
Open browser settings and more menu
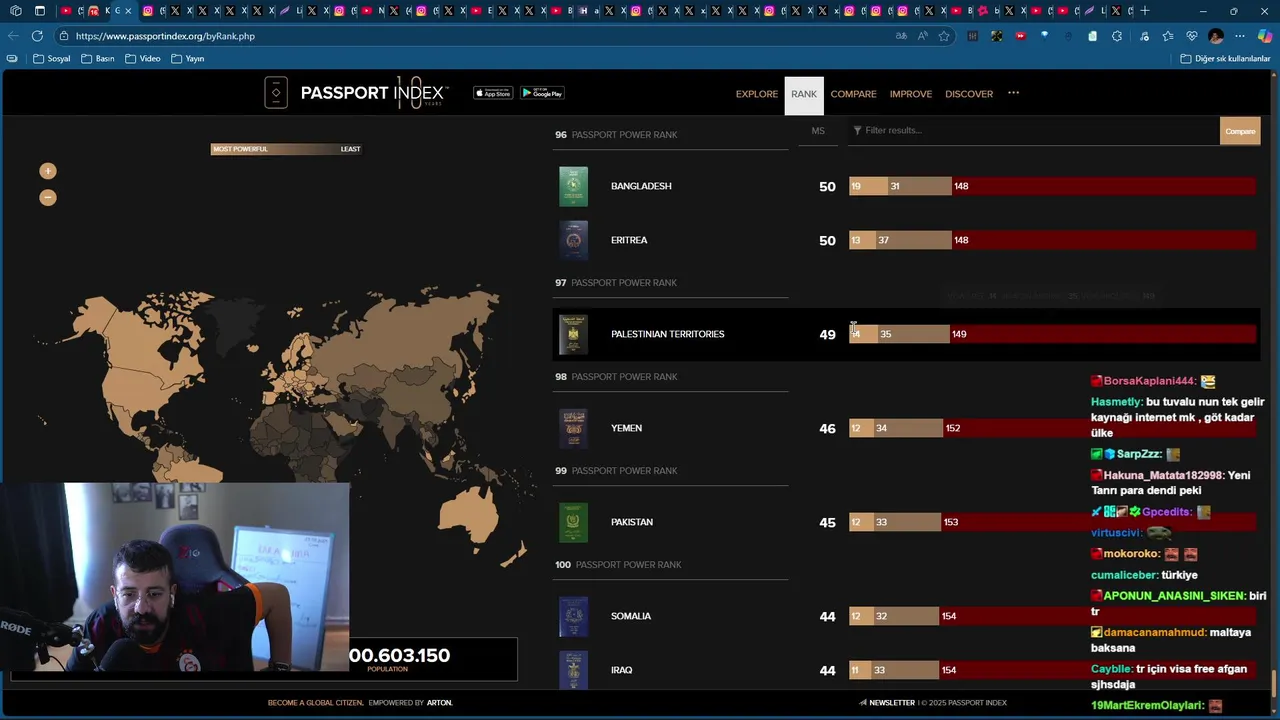pos(1241,36)
